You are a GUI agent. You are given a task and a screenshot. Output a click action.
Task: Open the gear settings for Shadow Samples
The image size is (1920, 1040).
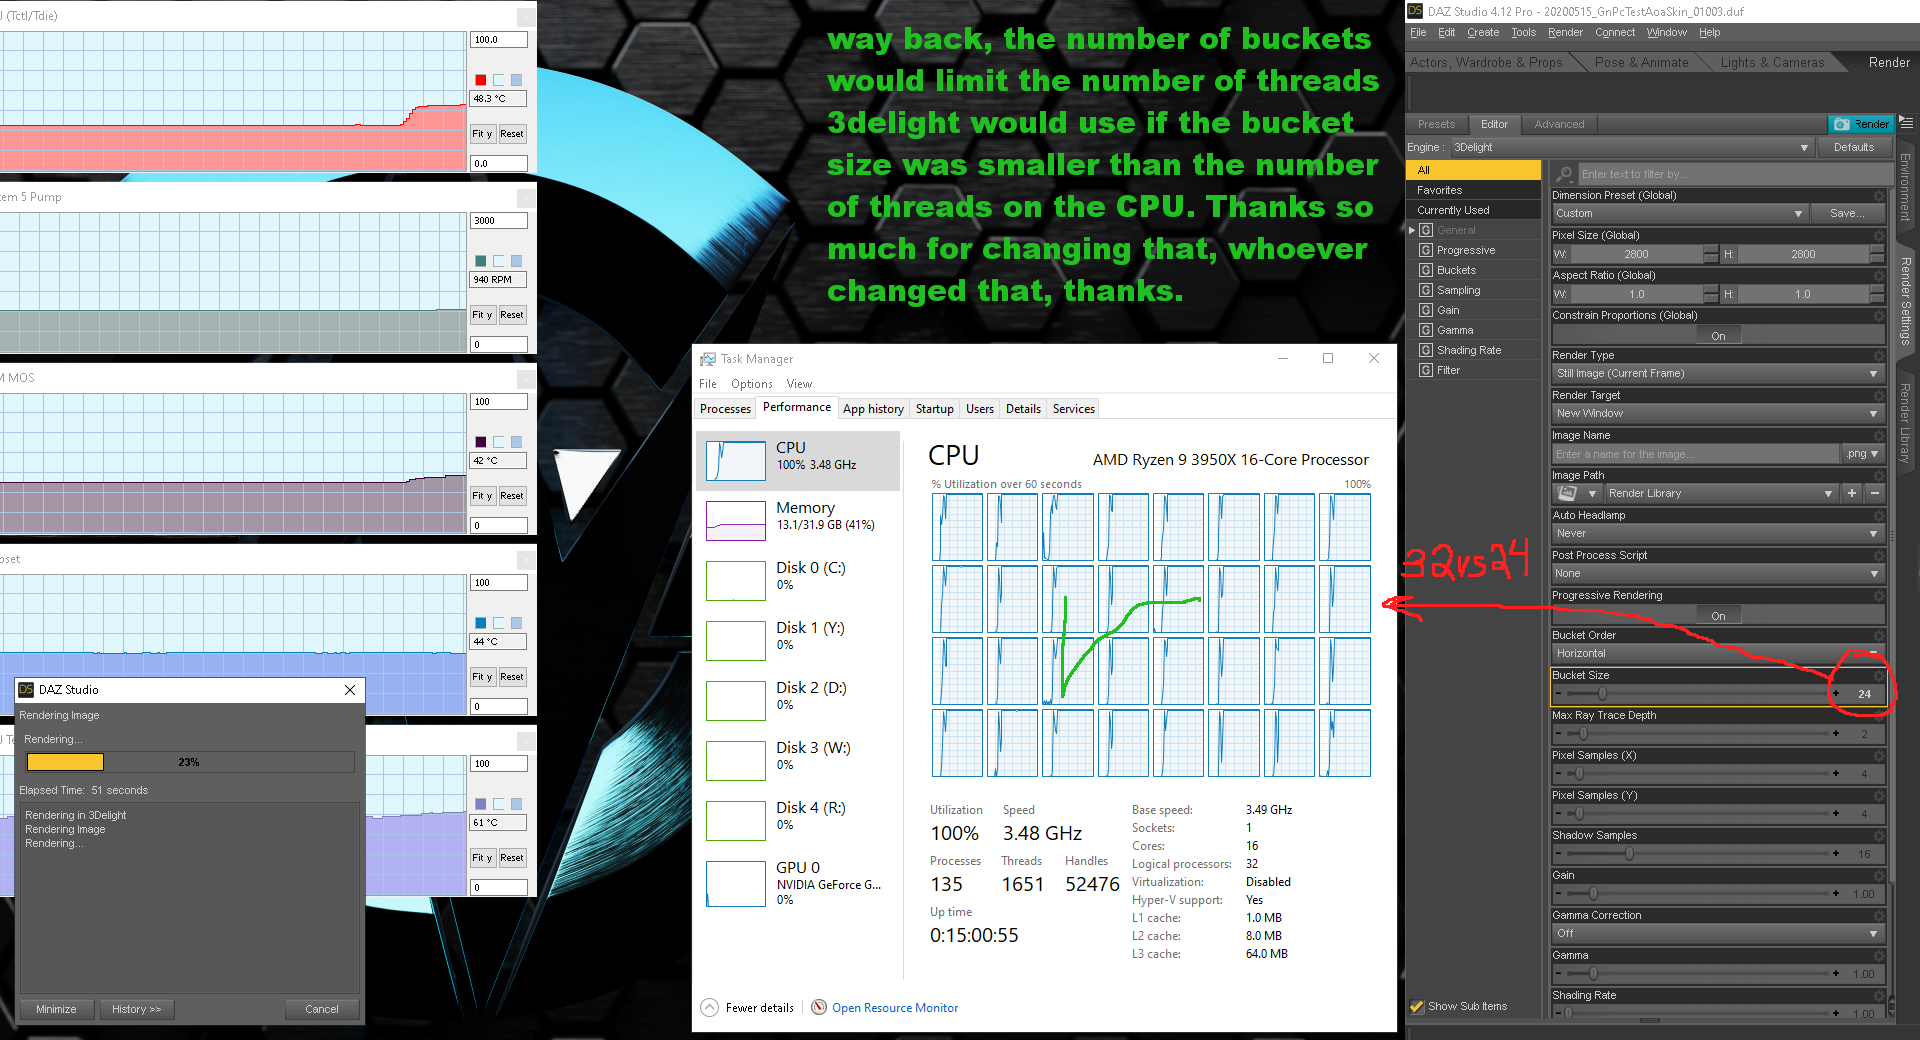(1878, 835)
